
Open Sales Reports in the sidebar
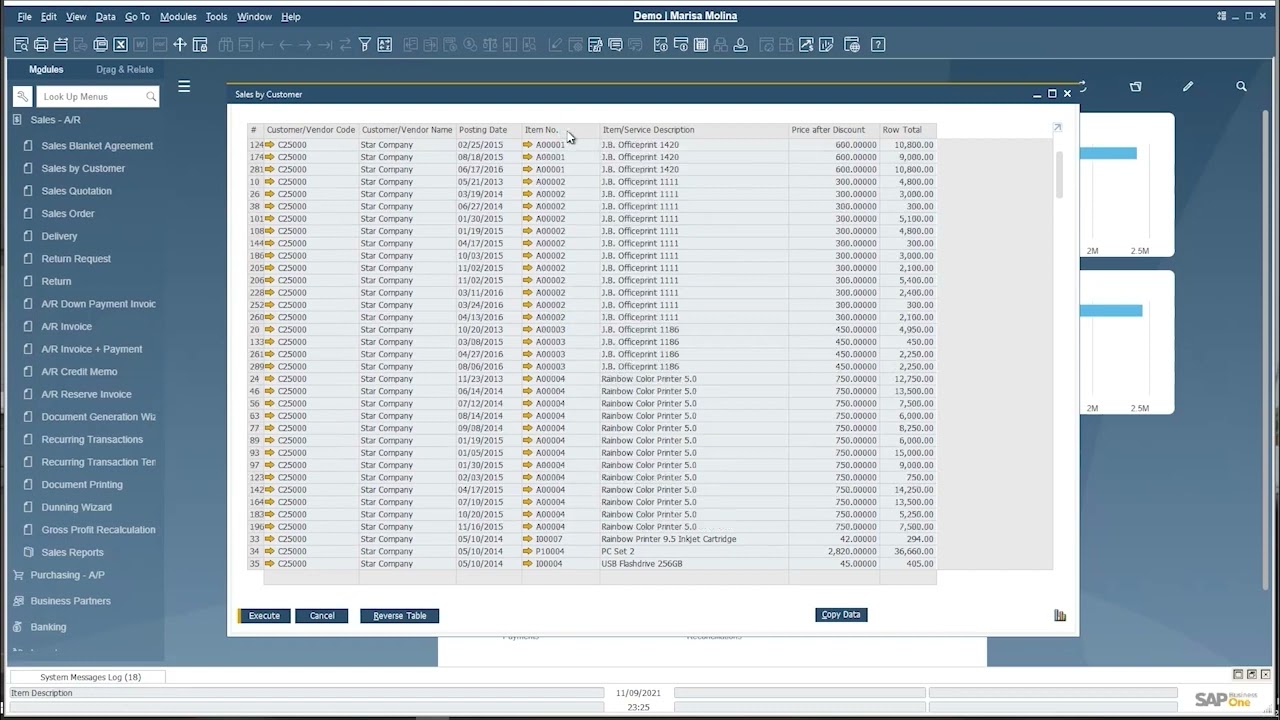[x=72, y=553]
